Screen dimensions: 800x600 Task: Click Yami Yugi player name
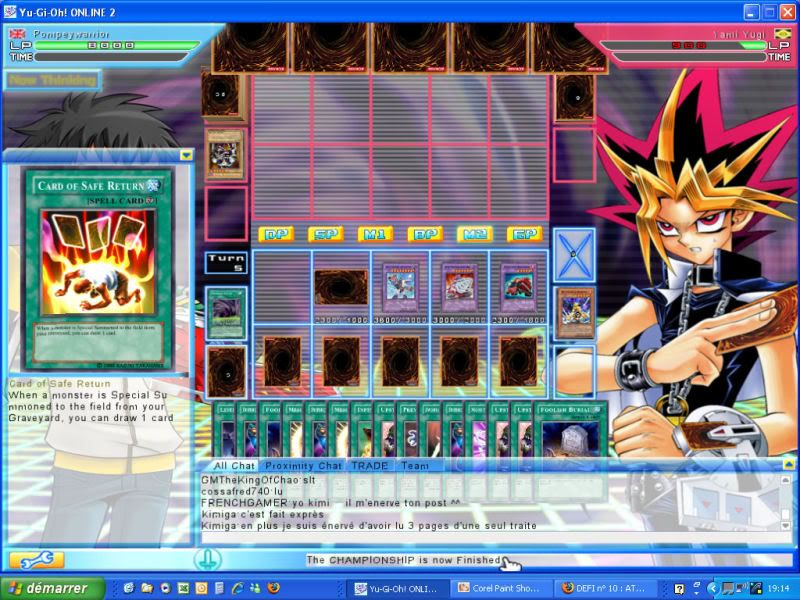tap(739, 34)
